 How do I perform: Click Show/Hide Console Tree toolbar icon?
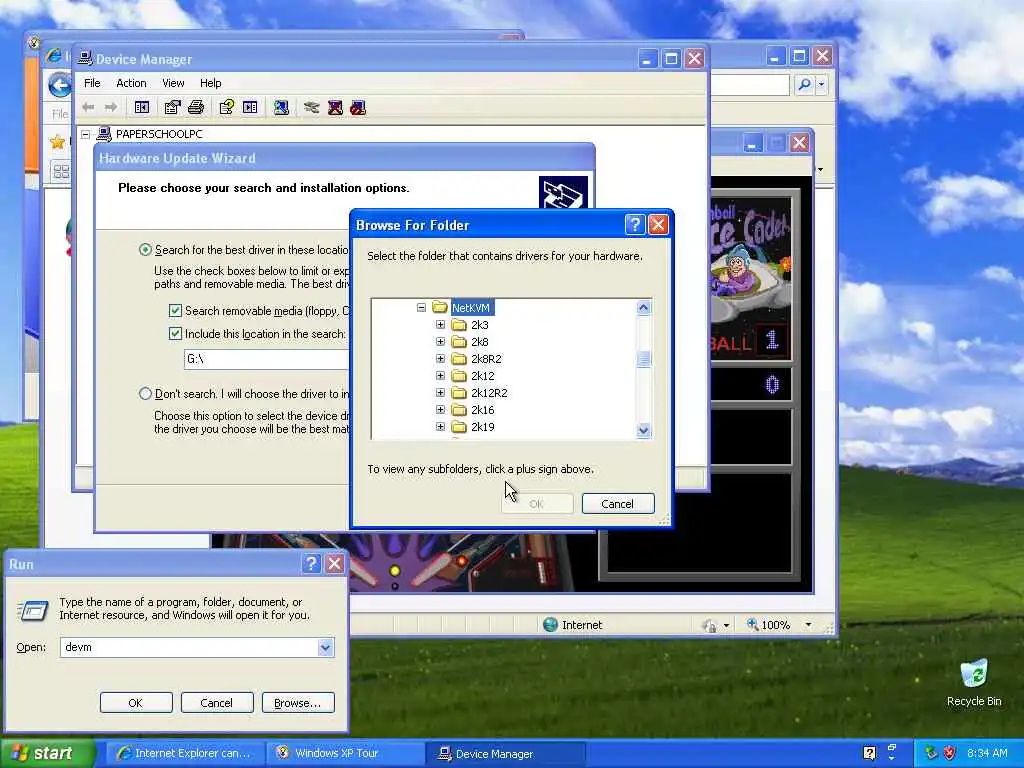[x=142, y=108]
